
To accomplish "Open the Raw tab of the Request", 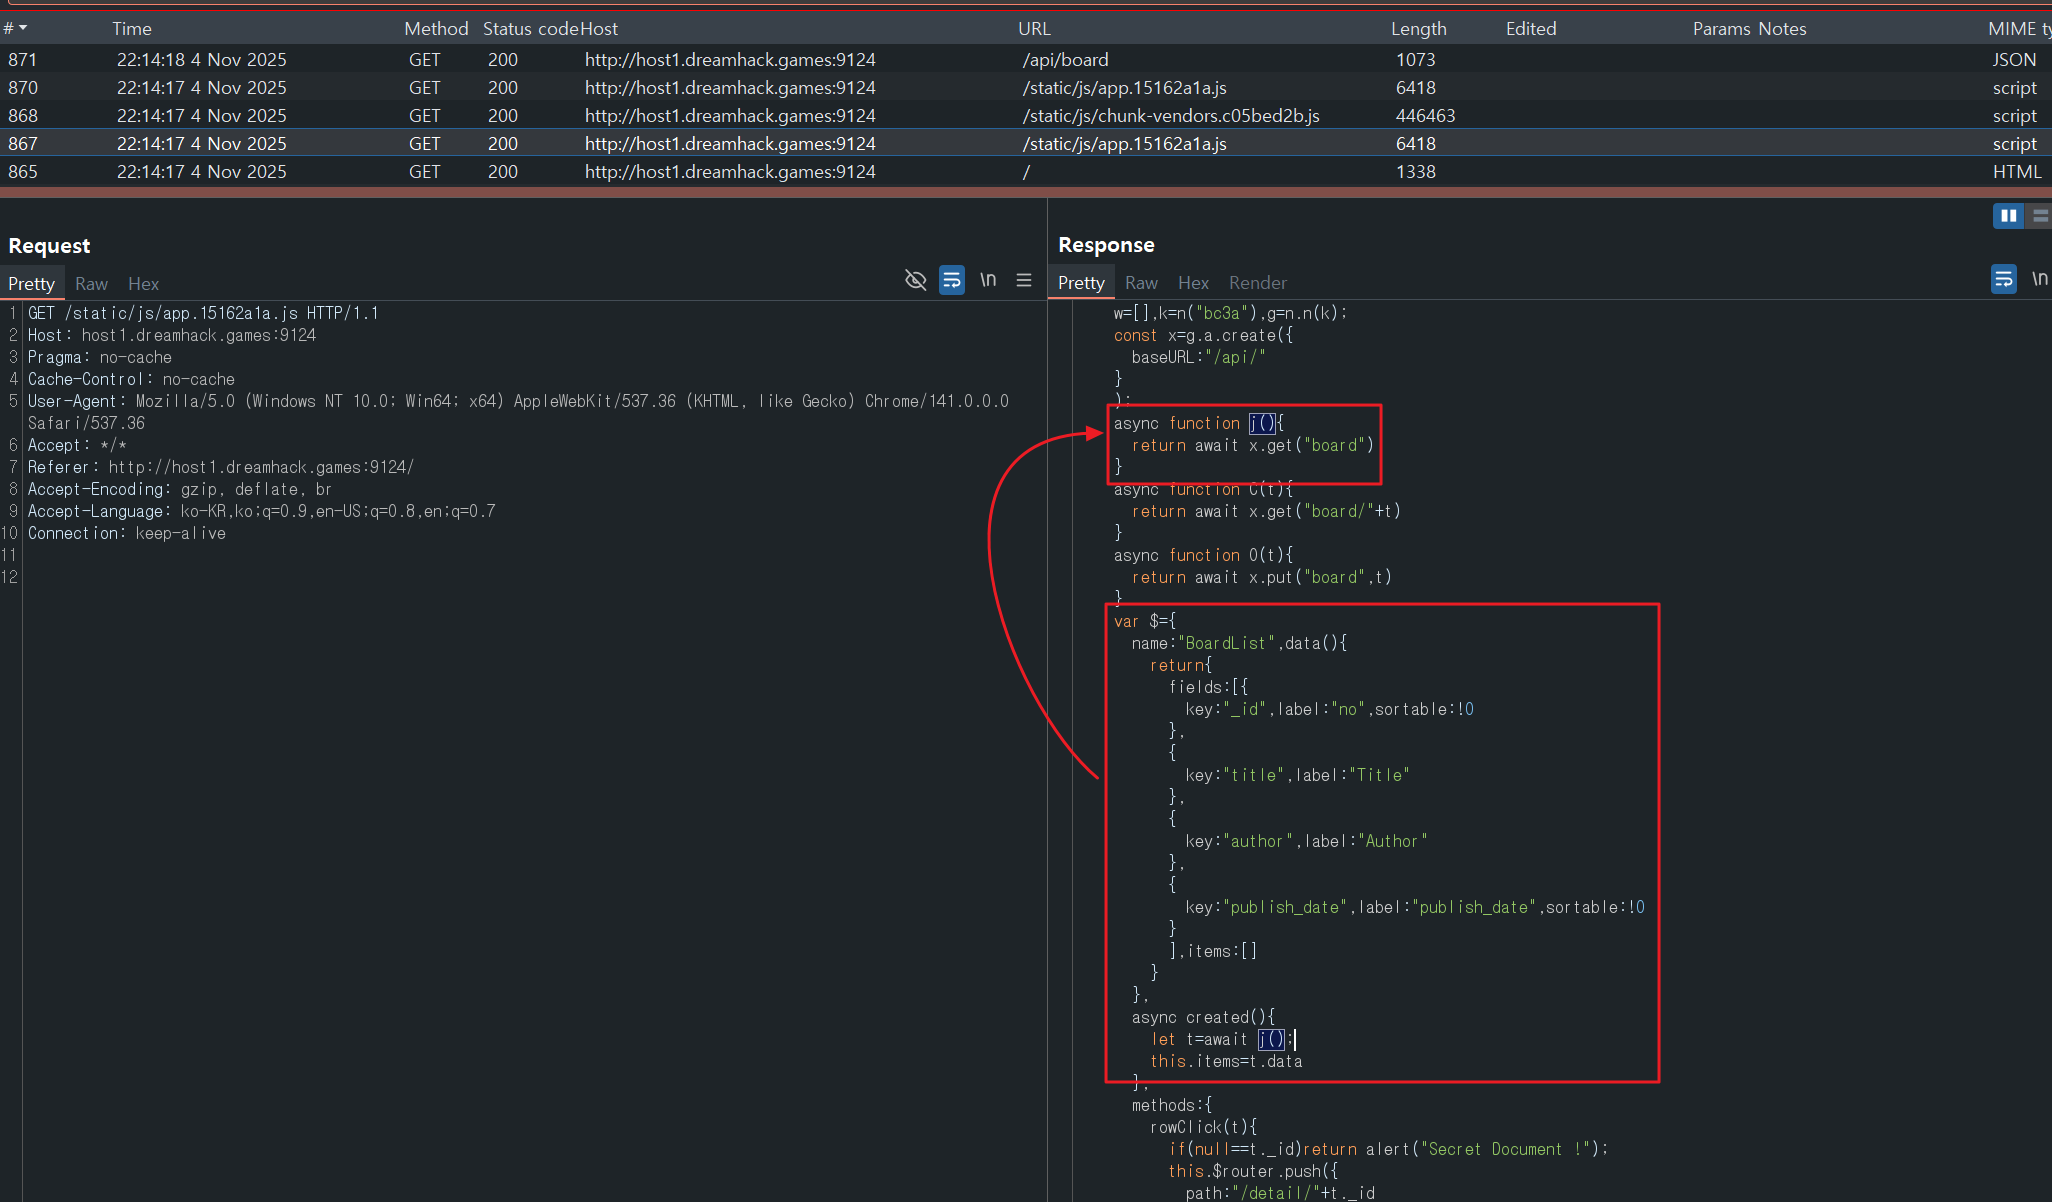I will 91,284.
